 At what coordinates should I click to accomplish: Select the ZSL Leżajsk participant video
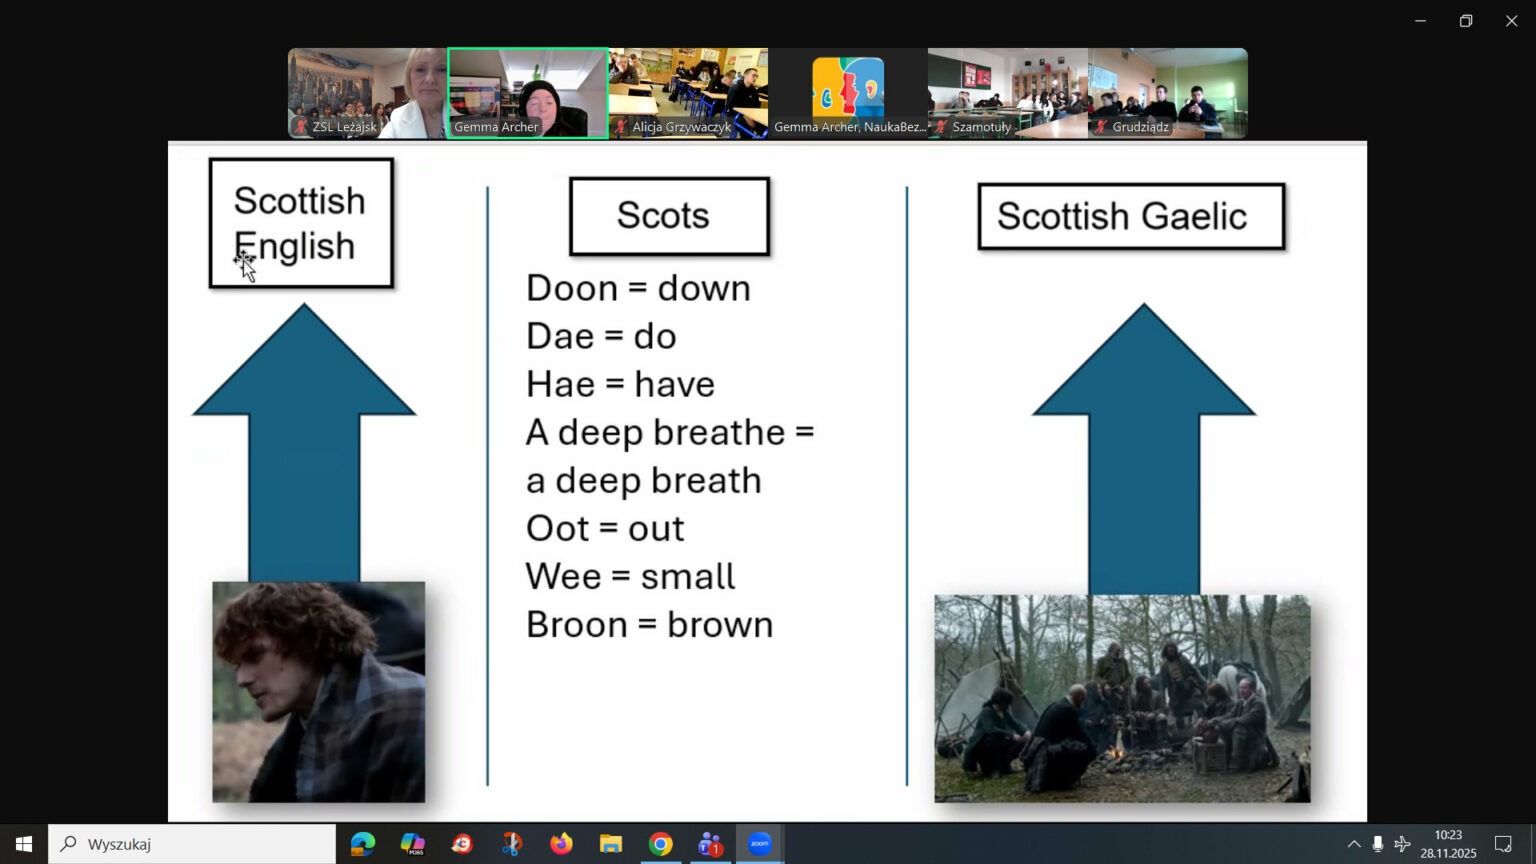[367, 93]
